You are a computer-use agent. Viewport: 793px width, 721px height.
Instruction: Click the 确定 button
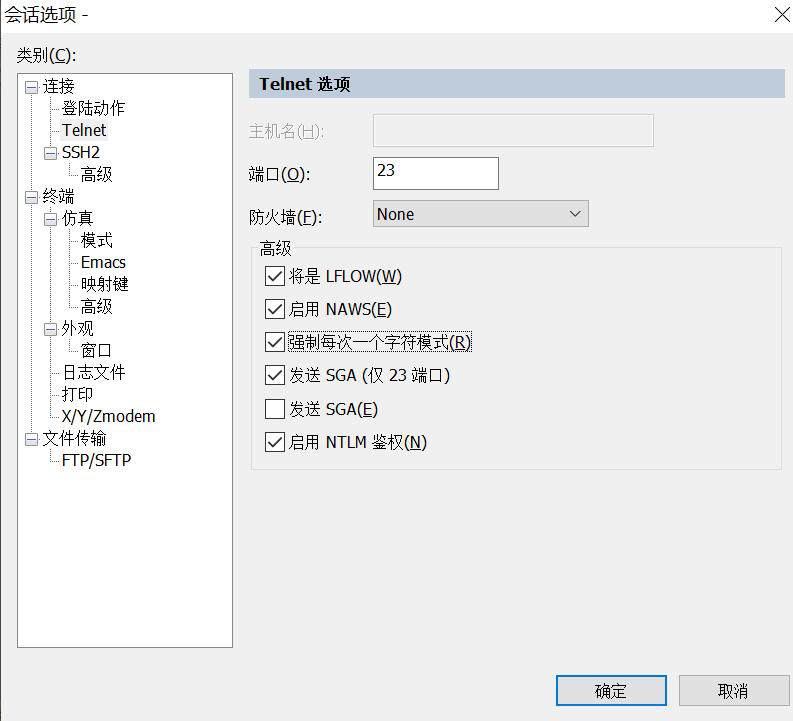[x=611, y=691]
